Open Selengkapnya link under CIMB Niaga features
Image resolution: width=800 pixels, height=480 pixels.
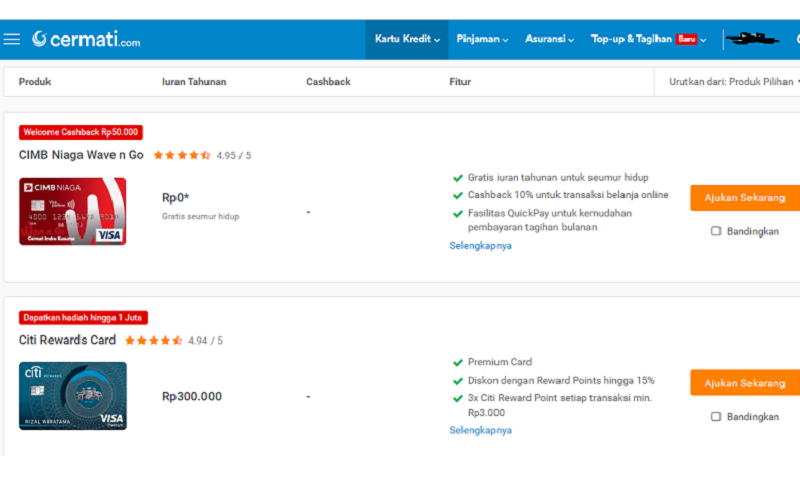click(x=480, y=245)
